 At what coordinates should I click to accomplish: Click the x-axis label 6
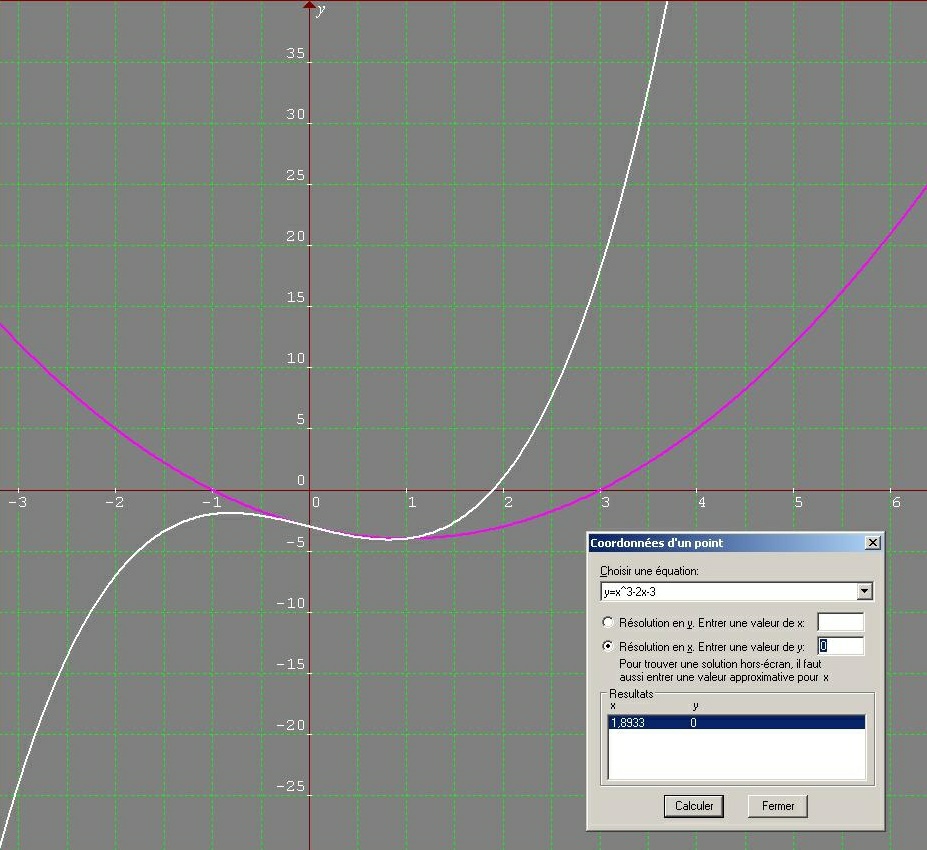891,502
